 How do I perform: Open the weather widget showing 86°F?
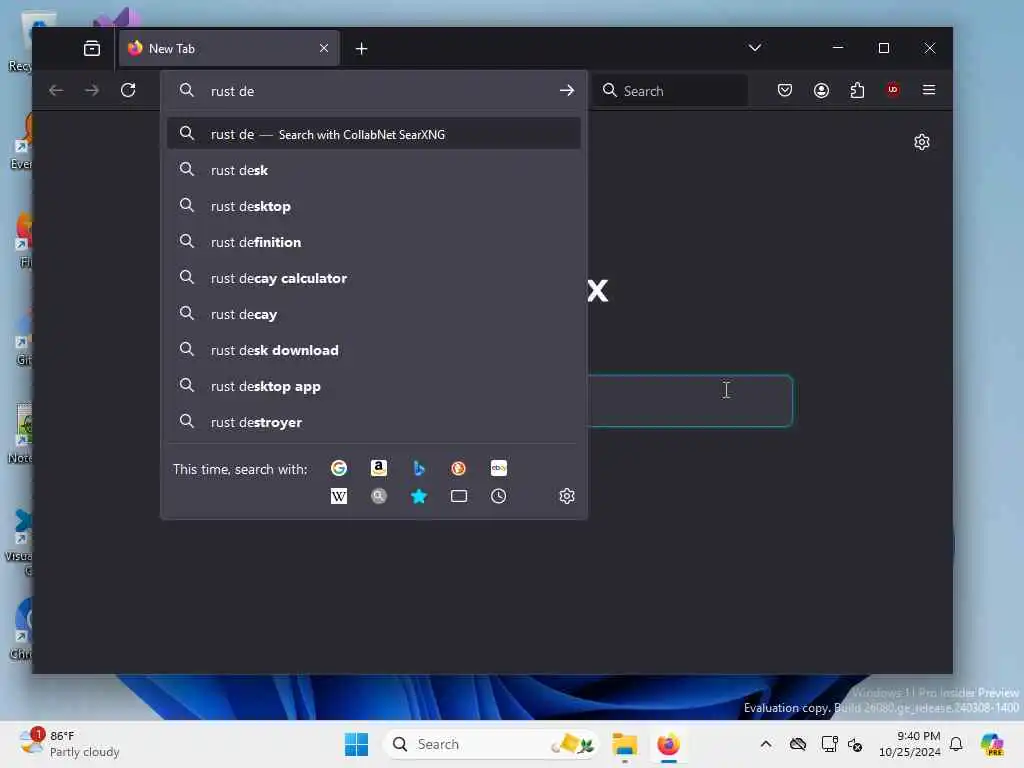click(69, 744)
